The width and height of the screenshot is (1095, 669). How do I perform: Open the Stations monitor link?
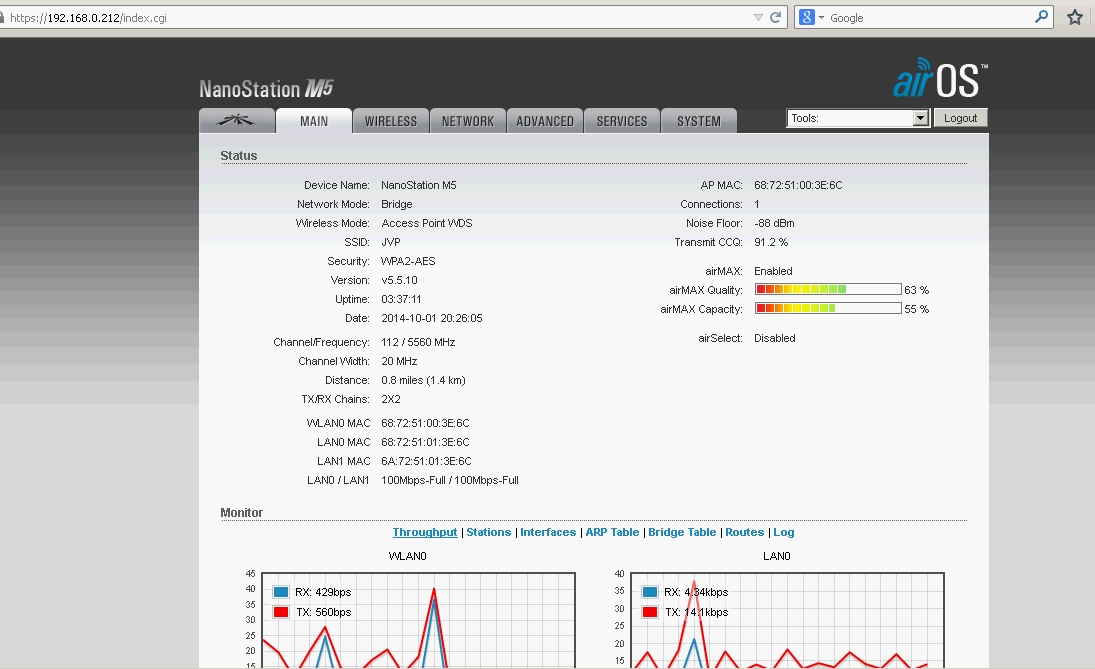click(x=489, y=532)
